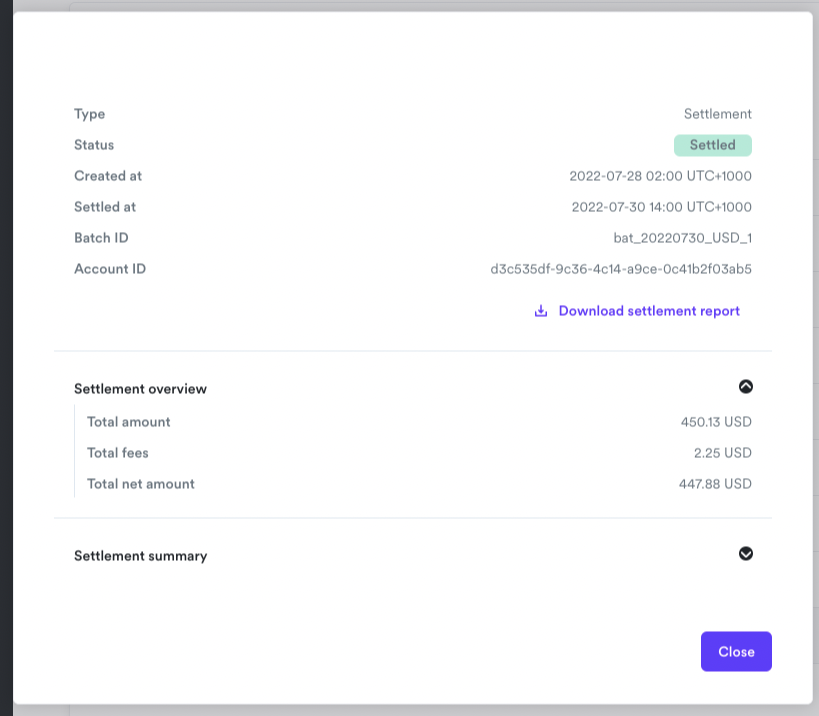This screenshot has width=819, height=716.
Task: Collapse the Settlement overview section chevron
Action: pyautogui.click(x=746, y=387)
